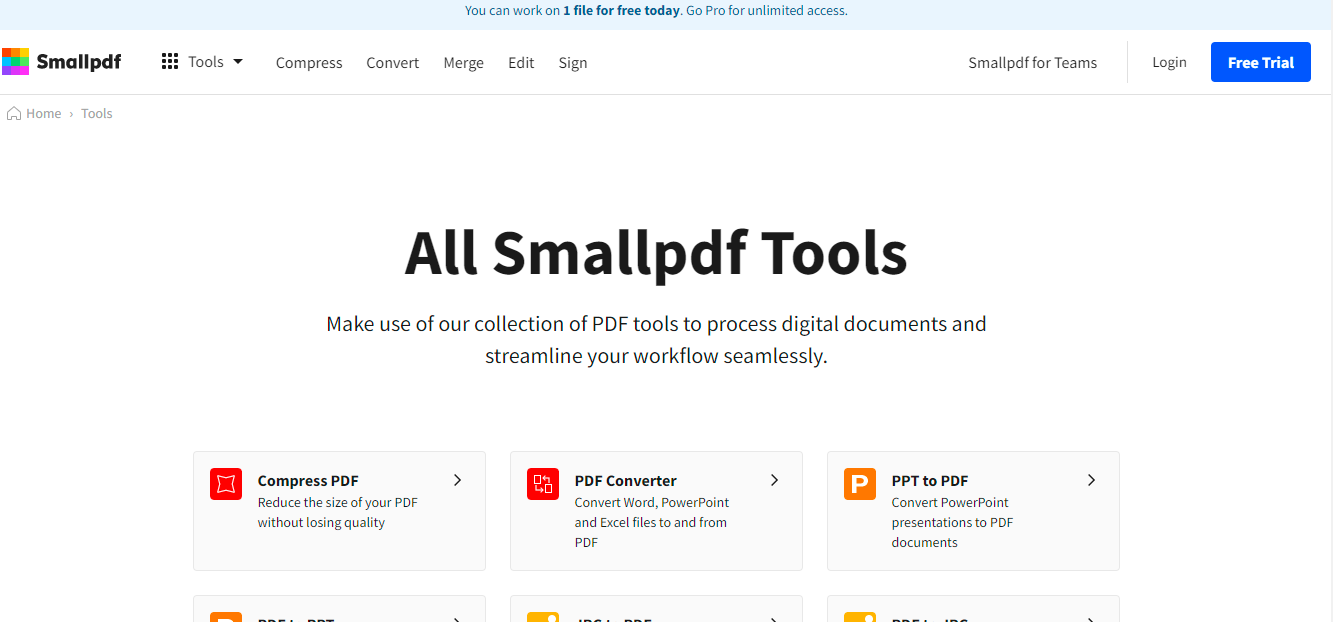Visit Smallpdf for Teams
Viewport: 1333px width, 622px height.
click(1033, 63)
